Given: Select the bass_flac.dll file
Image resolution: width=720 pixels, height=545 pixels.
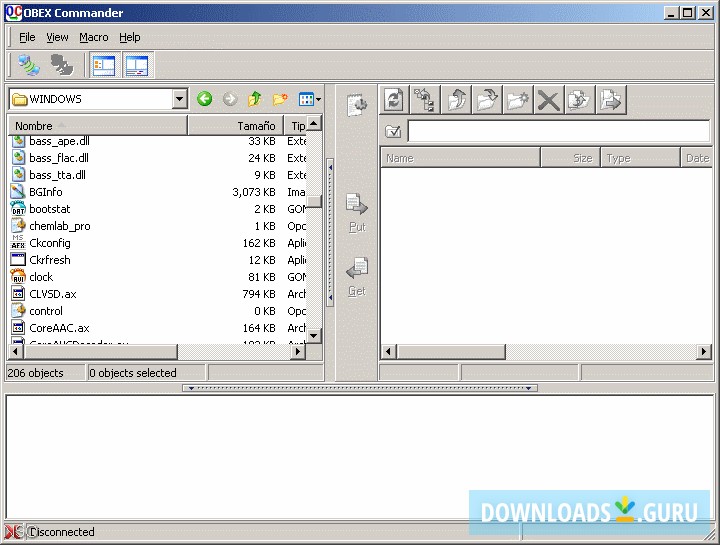Looking at the screenshot, I should [59, 158].
